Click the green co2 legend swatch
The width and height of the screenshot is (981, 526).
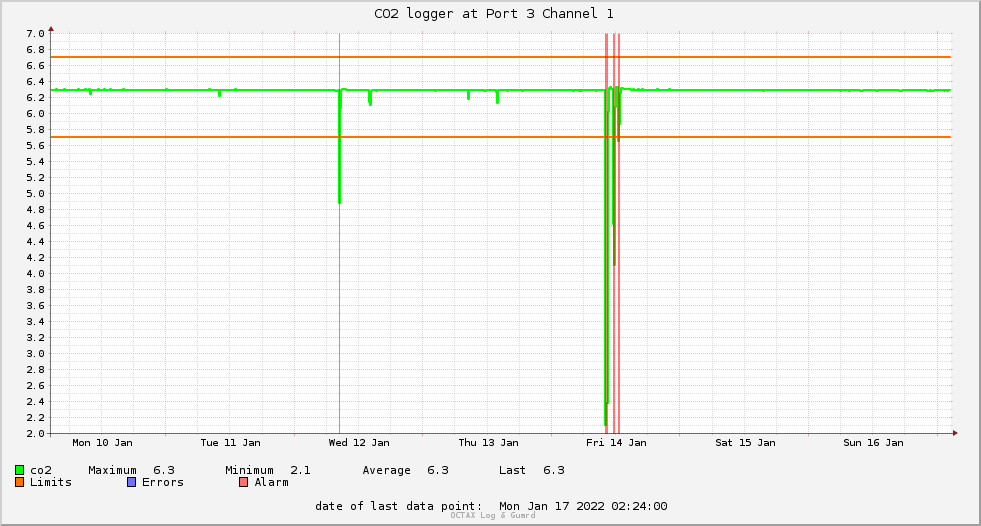click(19, 470)
